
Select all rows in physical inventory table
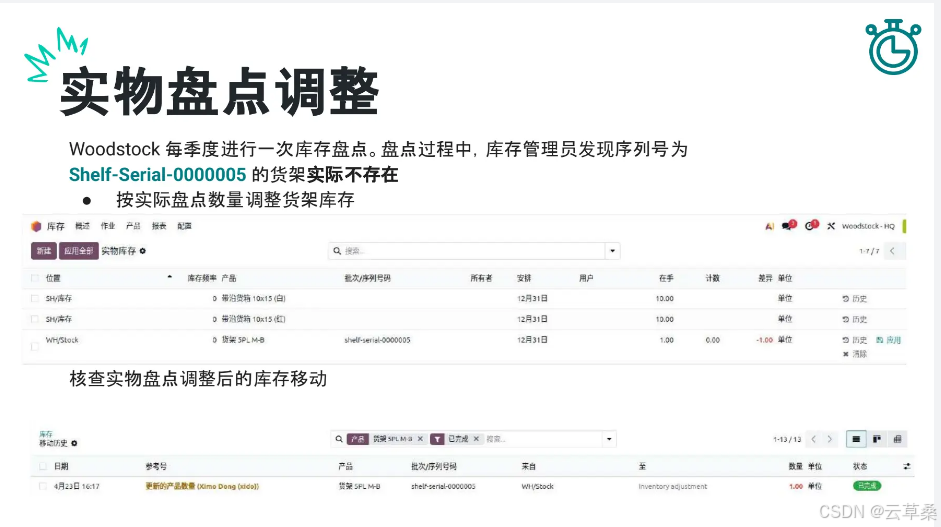[35, 278]
